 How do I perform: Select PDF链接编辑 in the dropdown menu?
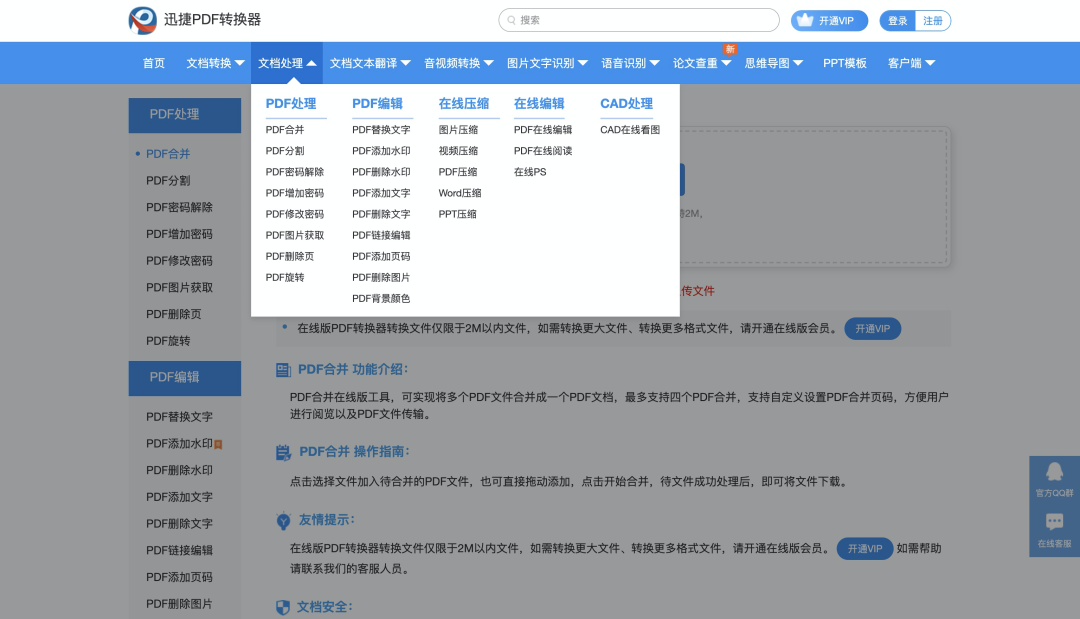point(381,235)
